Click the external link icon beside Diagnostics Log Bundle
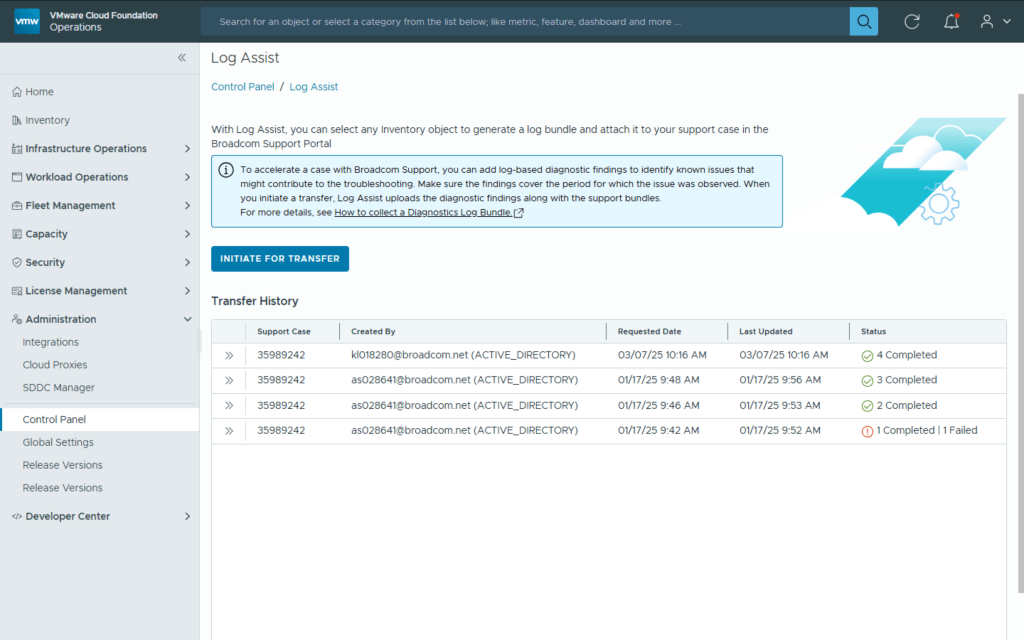This screenshot has height=640, width=1024. pyautogui.click(x=519, y=213)
